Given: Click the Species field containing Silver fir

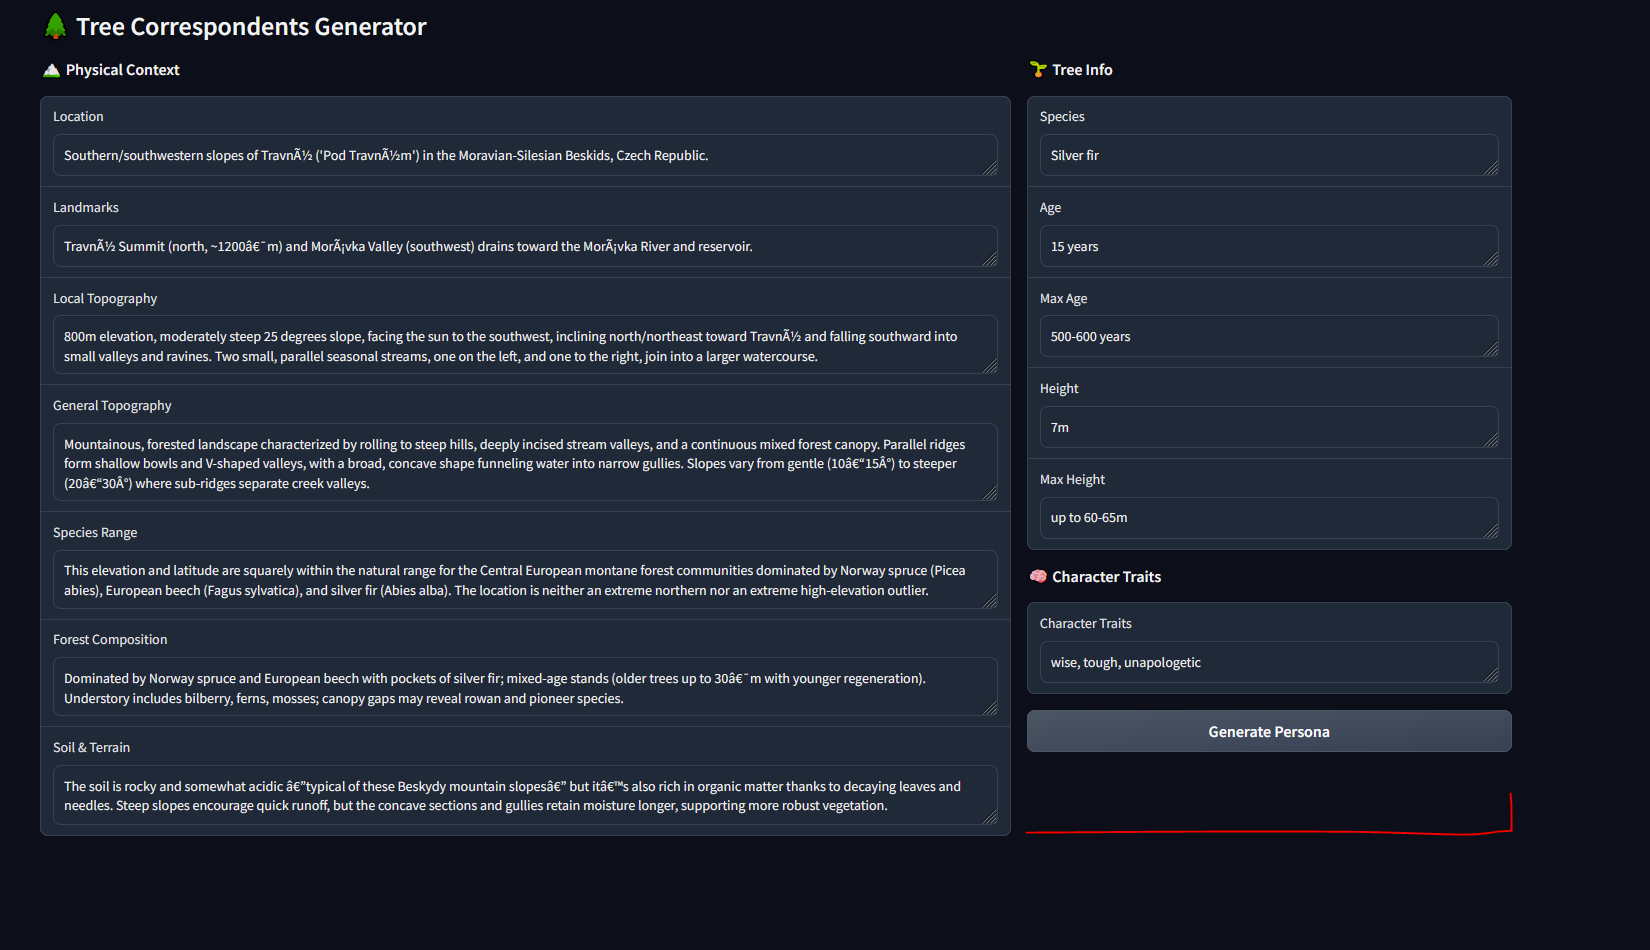Looking at the screenshot, I should pos(1267,156).
